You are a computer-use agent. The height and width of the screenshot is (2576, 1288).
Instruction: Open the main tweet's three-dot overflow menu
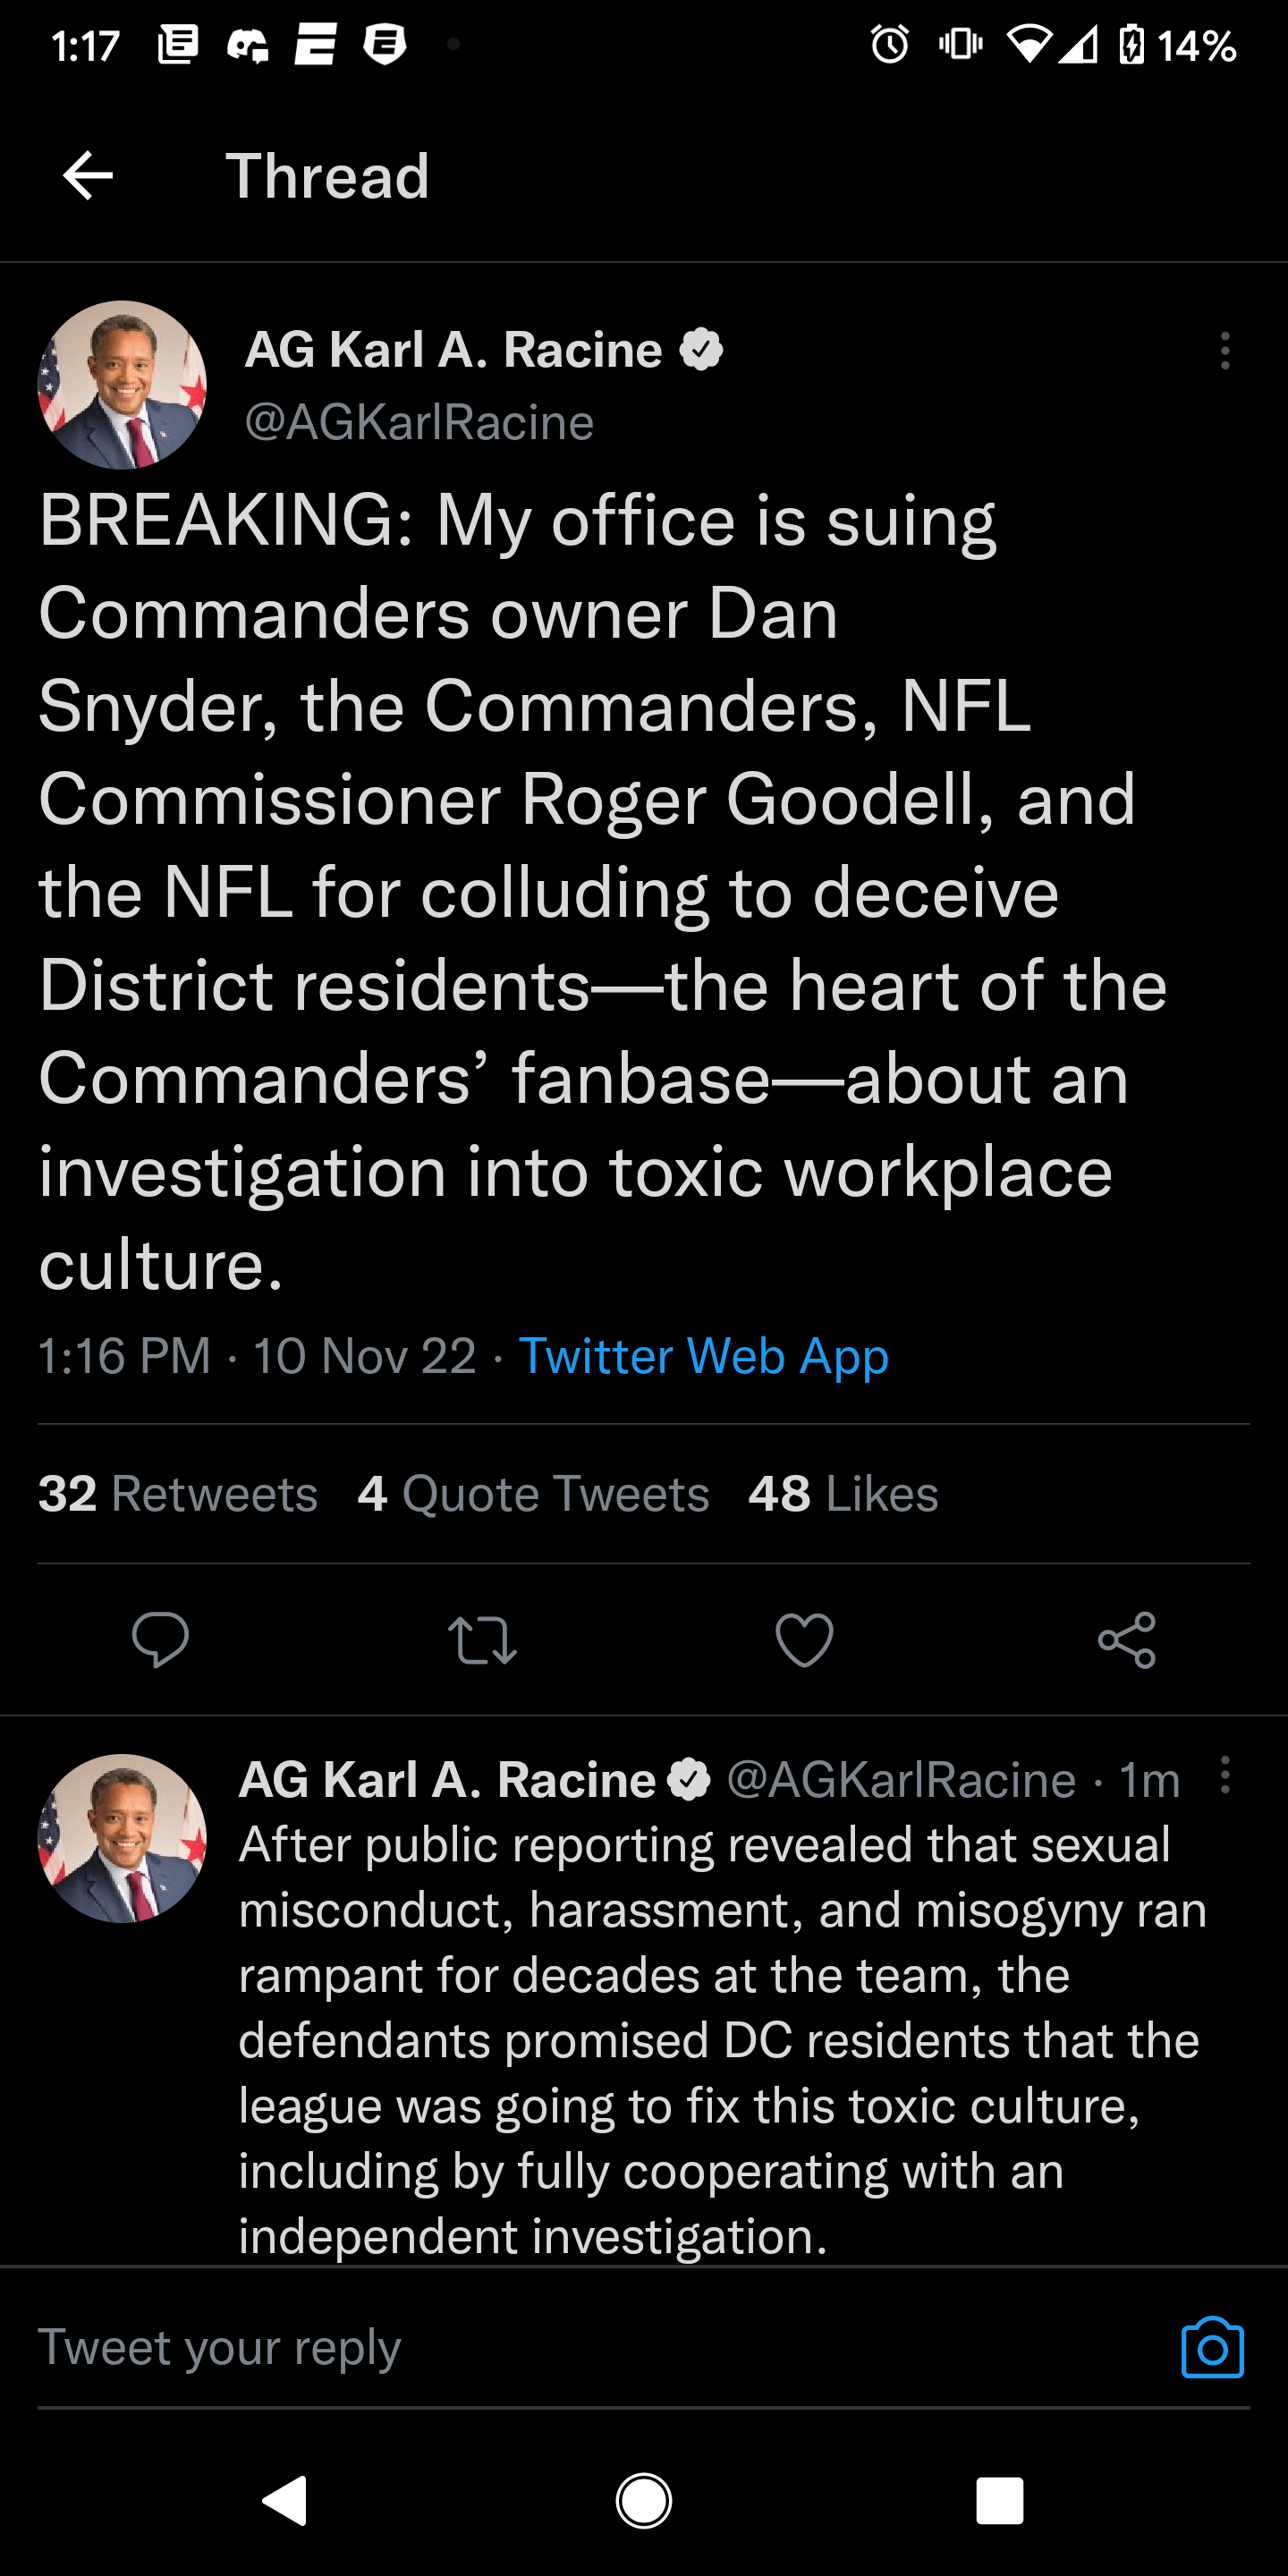pyautogui.click(x=1224, y=351)
